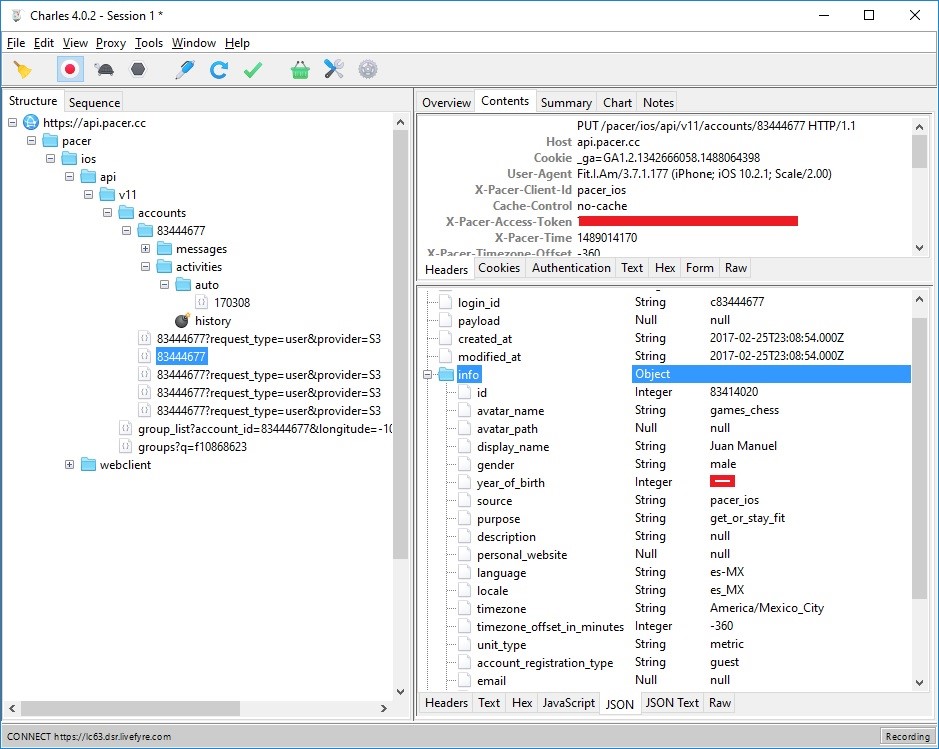Open the Tools wrench icon
Image resolution: width=939 pixels, height=749 pixels.
pos(334,70)
